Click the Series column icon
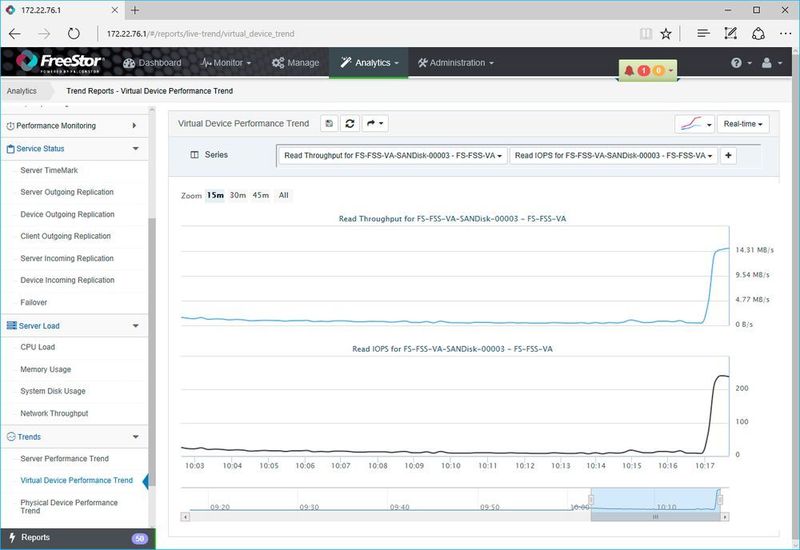 tap(194, 155)
